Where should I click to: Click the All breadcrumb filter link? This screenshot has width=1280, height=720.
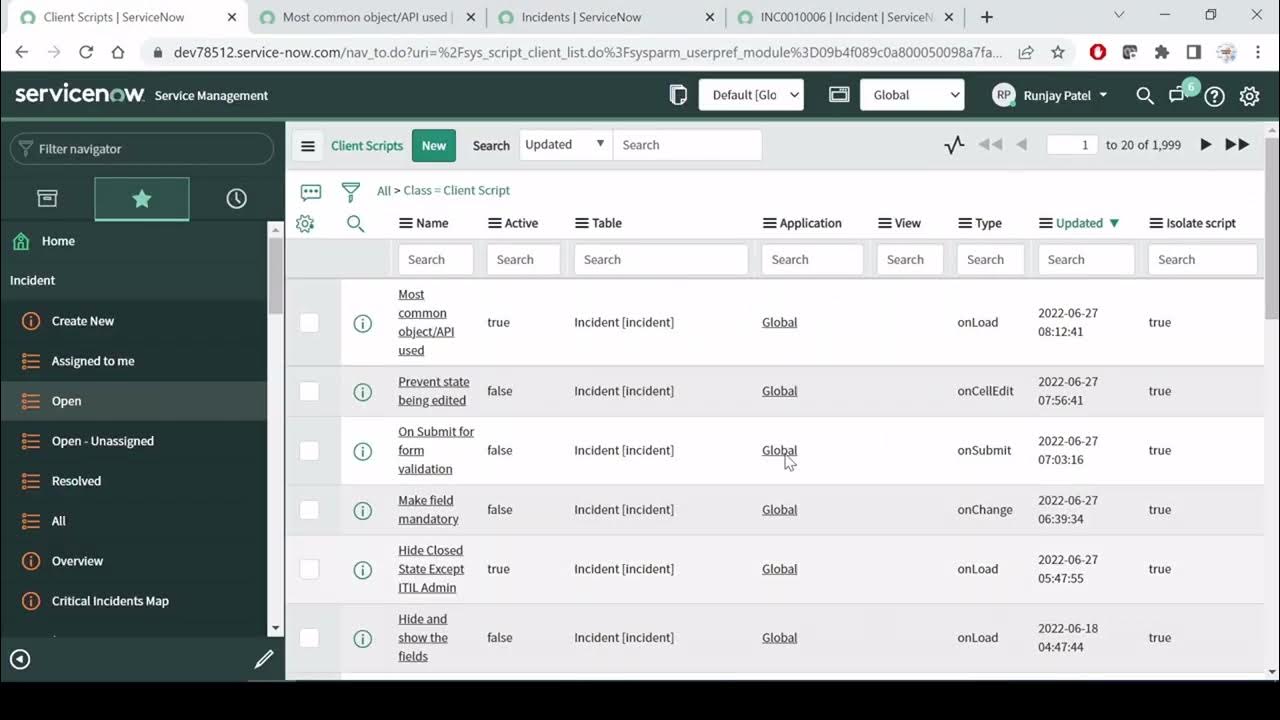384,190
